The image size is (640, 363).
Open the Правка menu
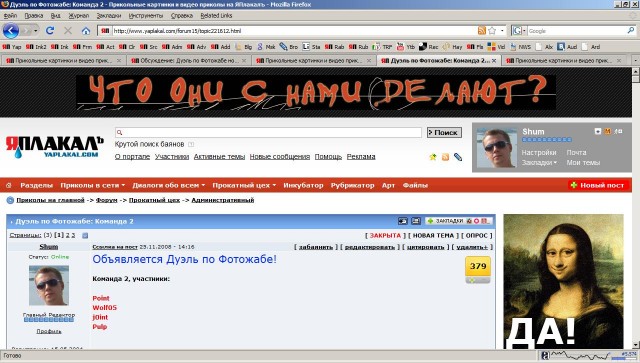tap(33, 16)
